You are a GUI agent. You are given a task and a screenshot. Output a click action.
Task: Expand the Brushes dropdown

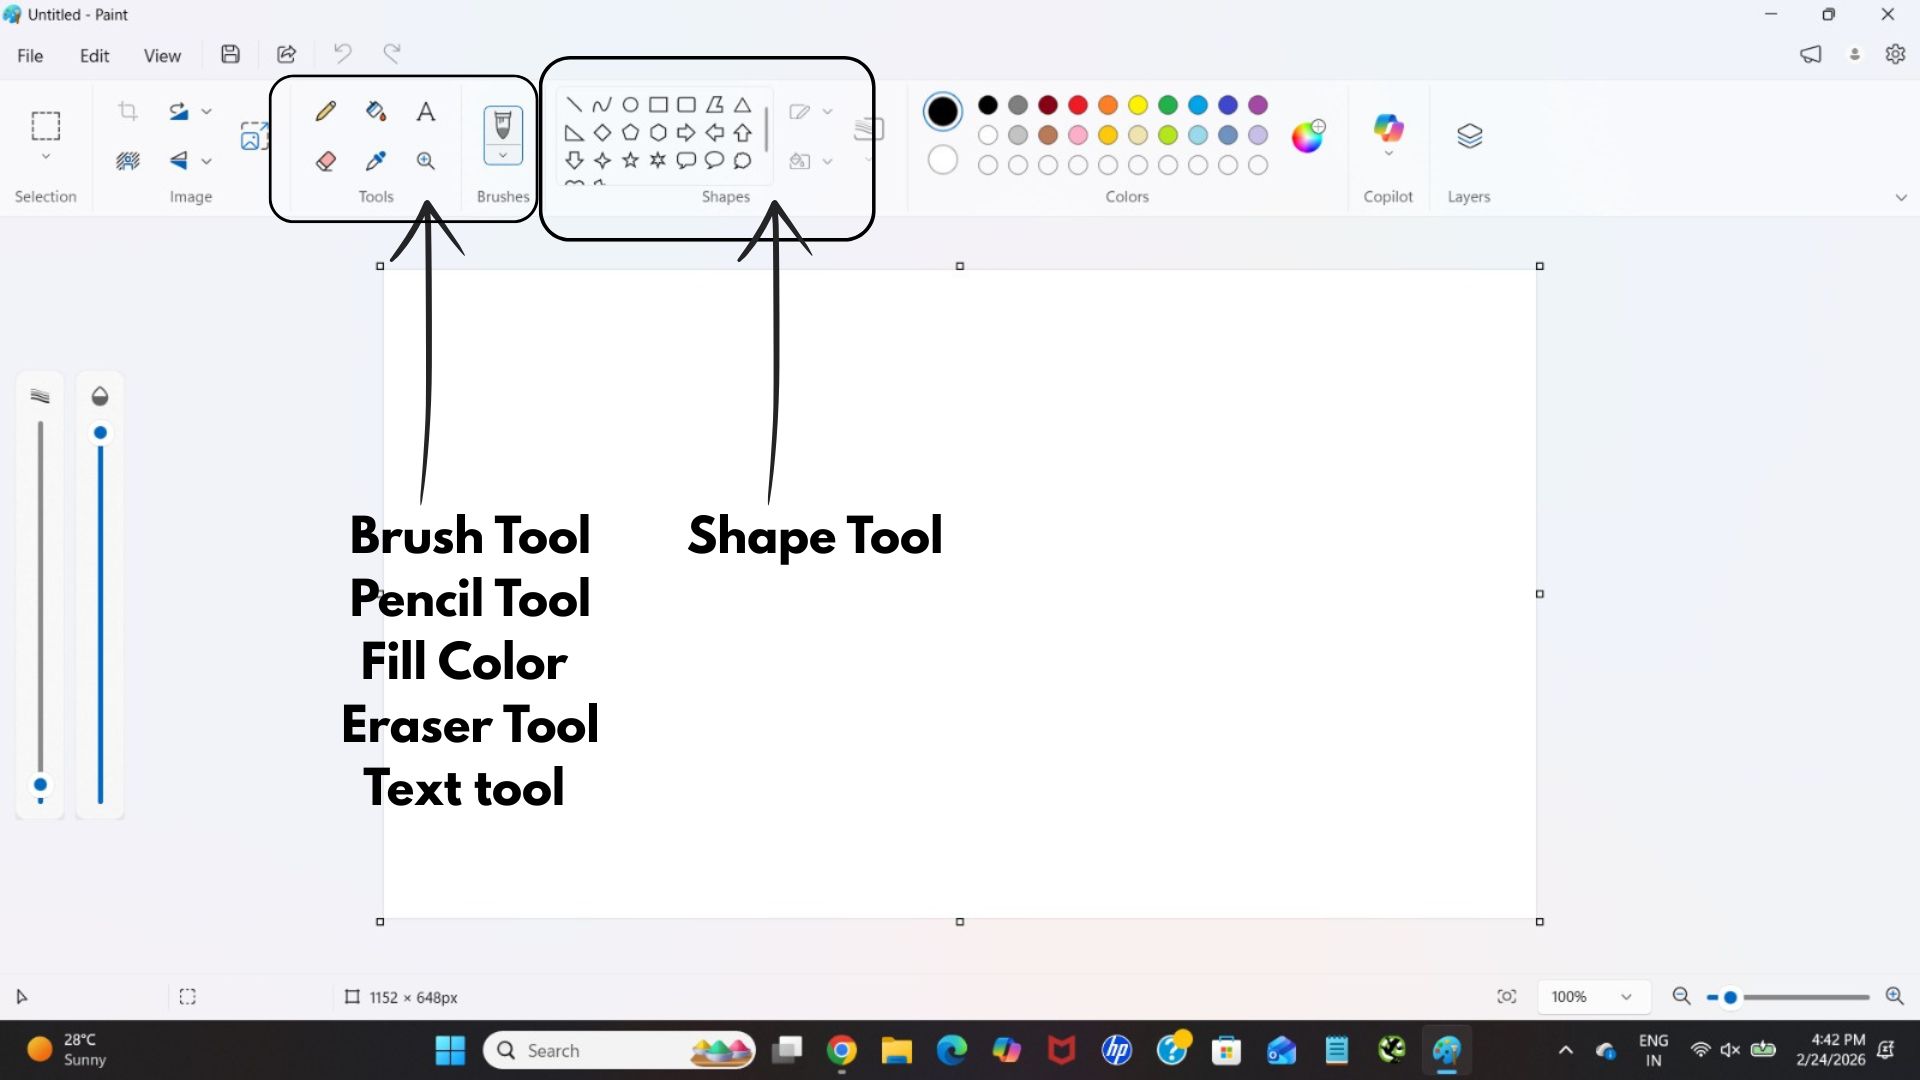(503, 157)
